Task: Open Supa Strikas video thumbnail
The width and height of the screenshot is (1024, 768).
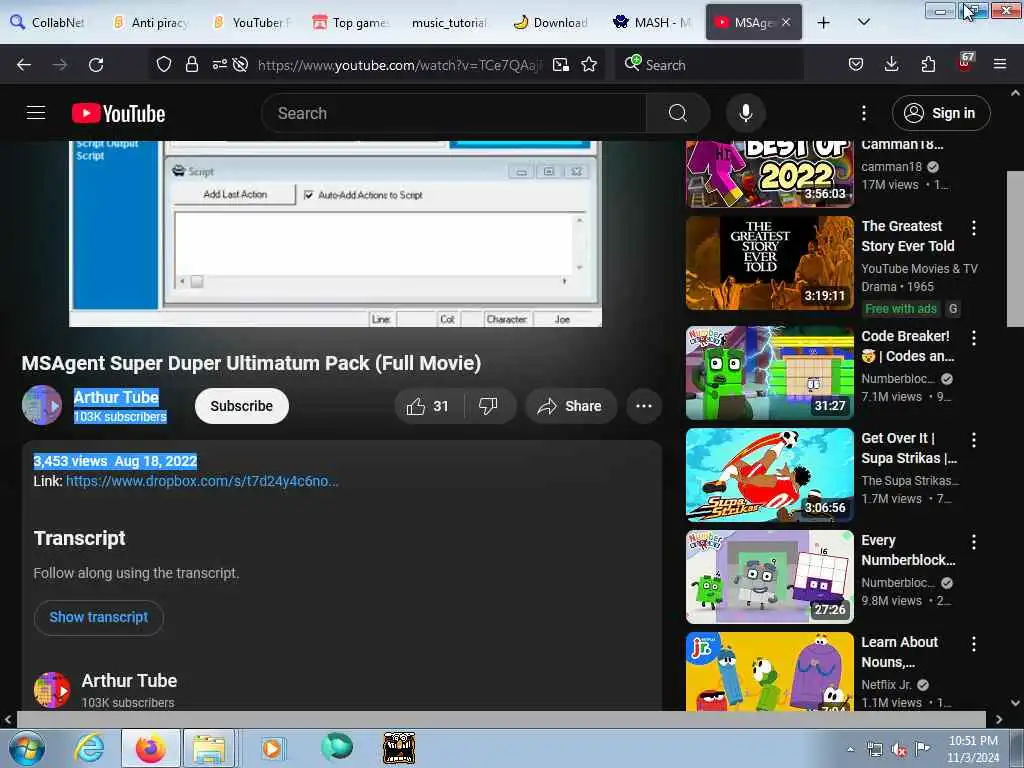Action: 769,475
